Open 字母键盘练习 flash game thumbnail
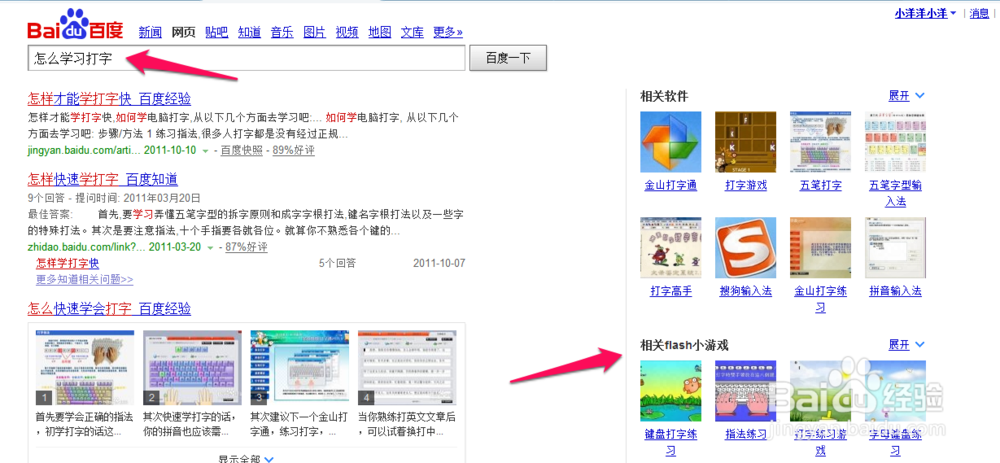 tap(895, 390)
